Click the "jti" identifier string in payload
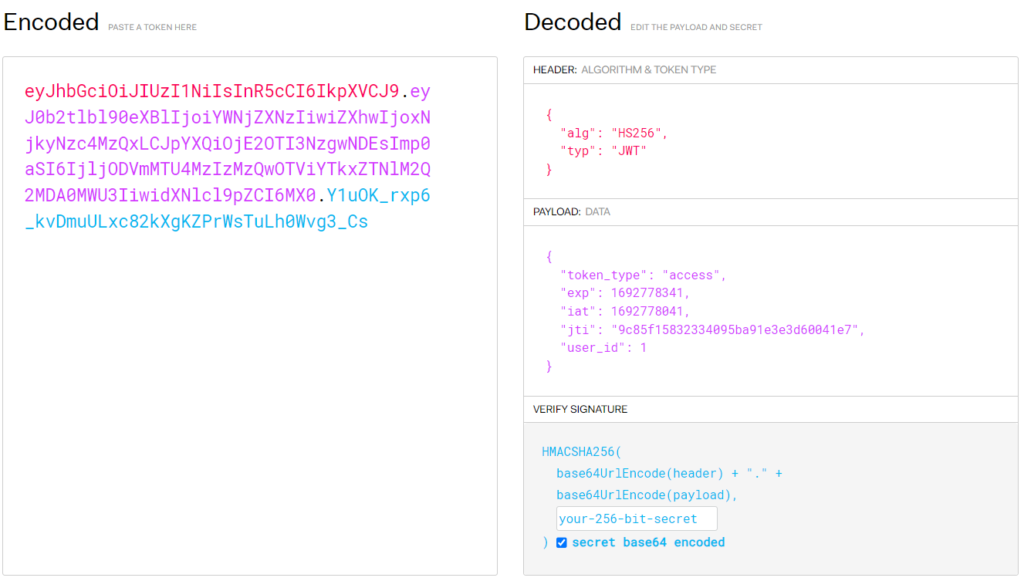The width and height of the screenshot is (1024, 581). point(737,329)
